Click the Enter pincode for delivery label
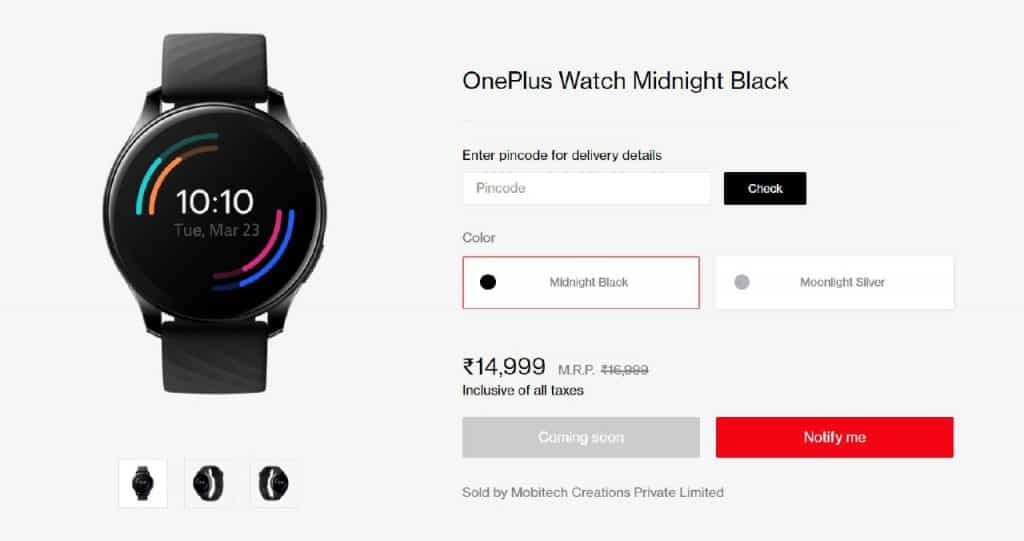 point(562,156)
